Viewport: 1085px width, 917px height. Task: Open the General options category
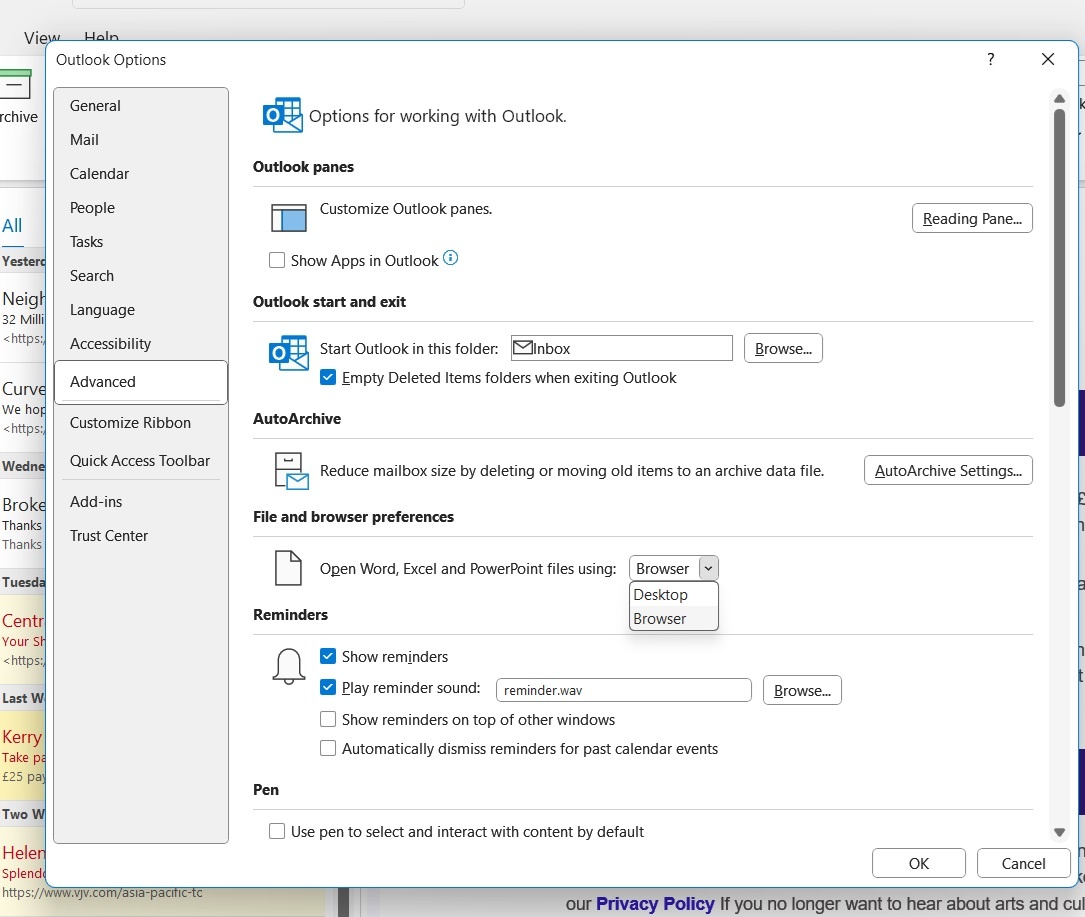point(140,106)
